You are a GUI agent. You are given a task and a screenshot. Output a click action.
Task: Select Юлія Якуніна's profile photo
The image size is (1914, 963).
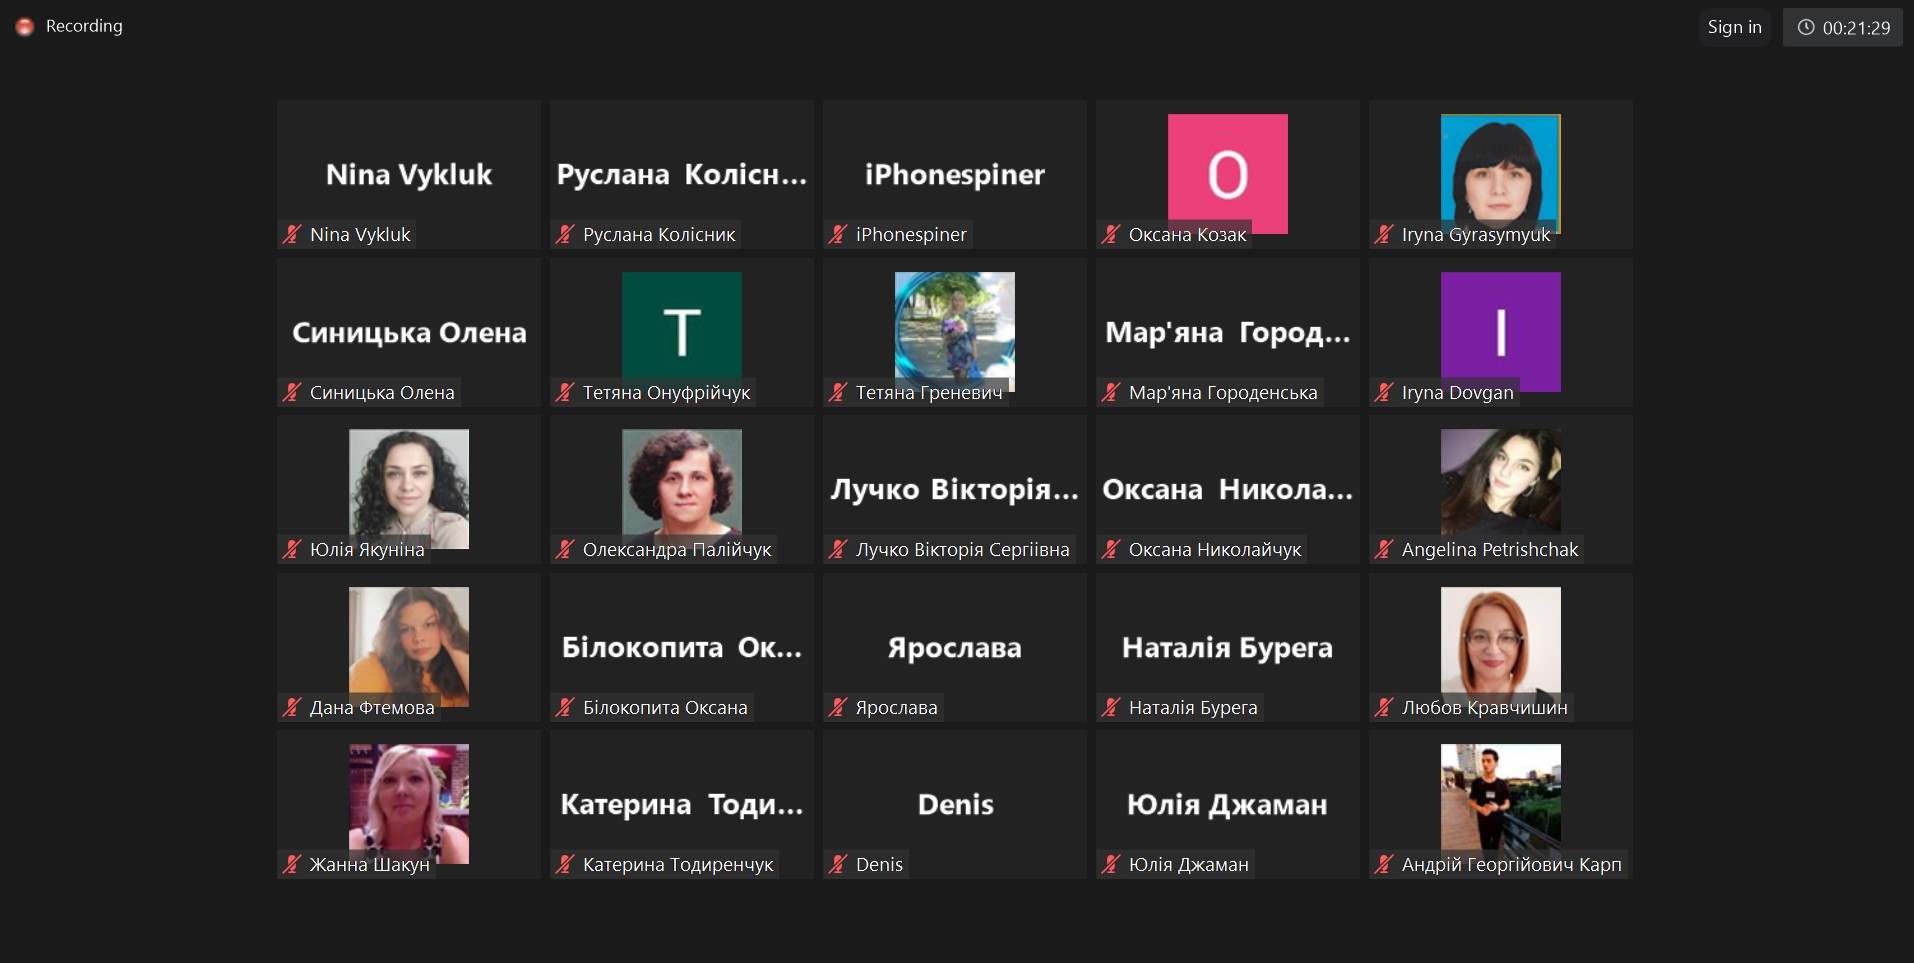(x=409, y=489)
